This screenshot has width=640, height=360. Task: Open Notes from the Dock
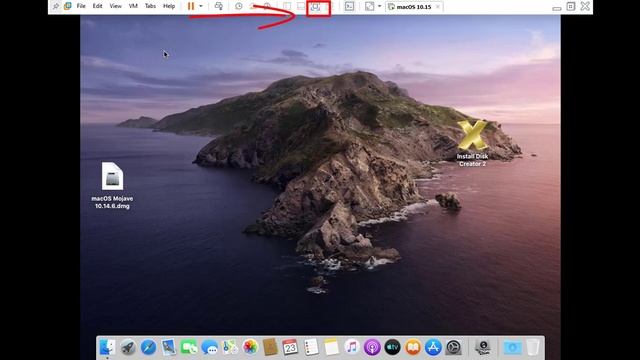(331, 347)
